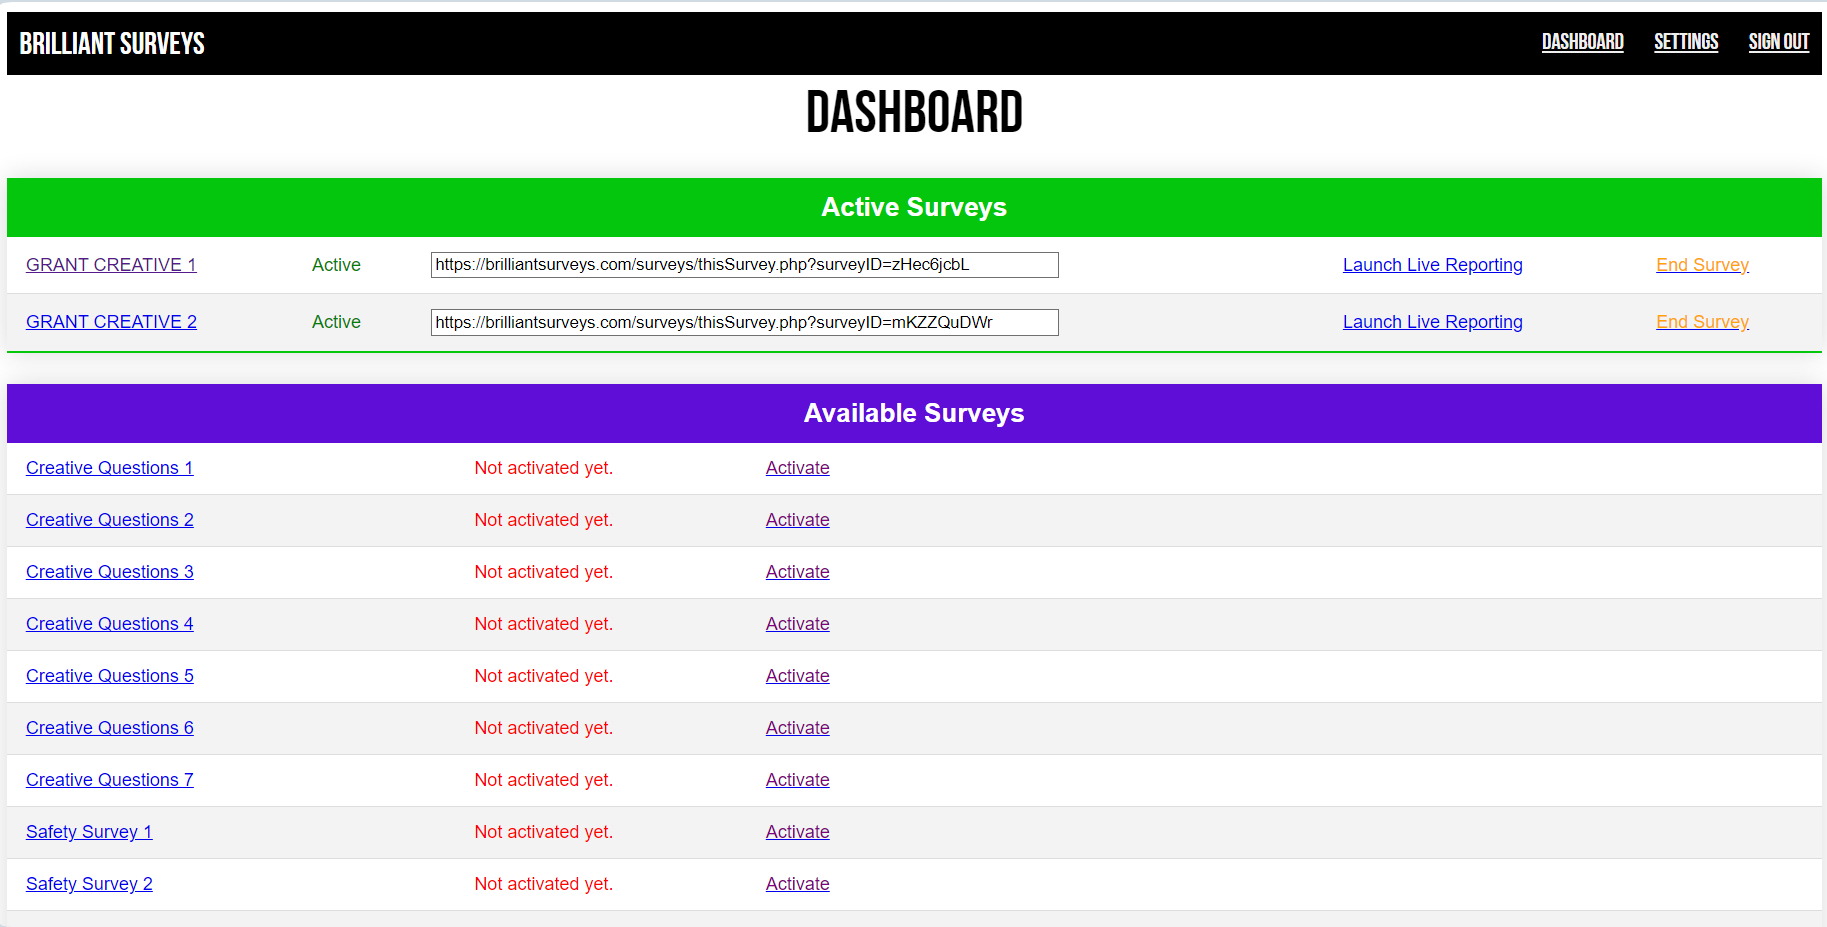End the GRANT CREATIVE 2 survey
This screenshot has width=1827, height=927.
[1702, 322]
